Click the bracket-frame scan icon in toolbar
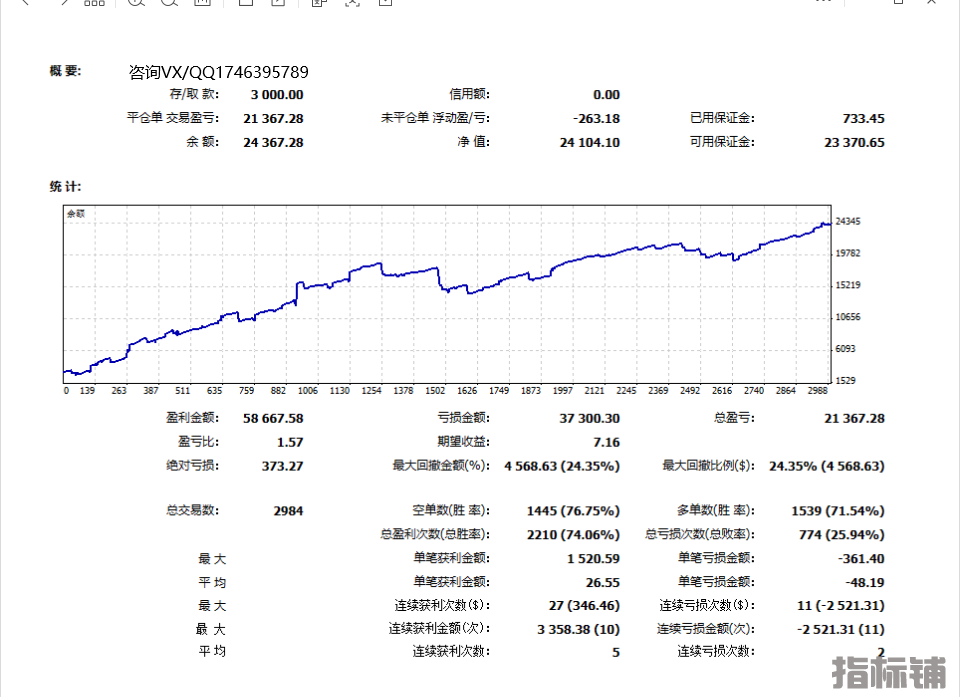The image size is (960, 697). 352,3
